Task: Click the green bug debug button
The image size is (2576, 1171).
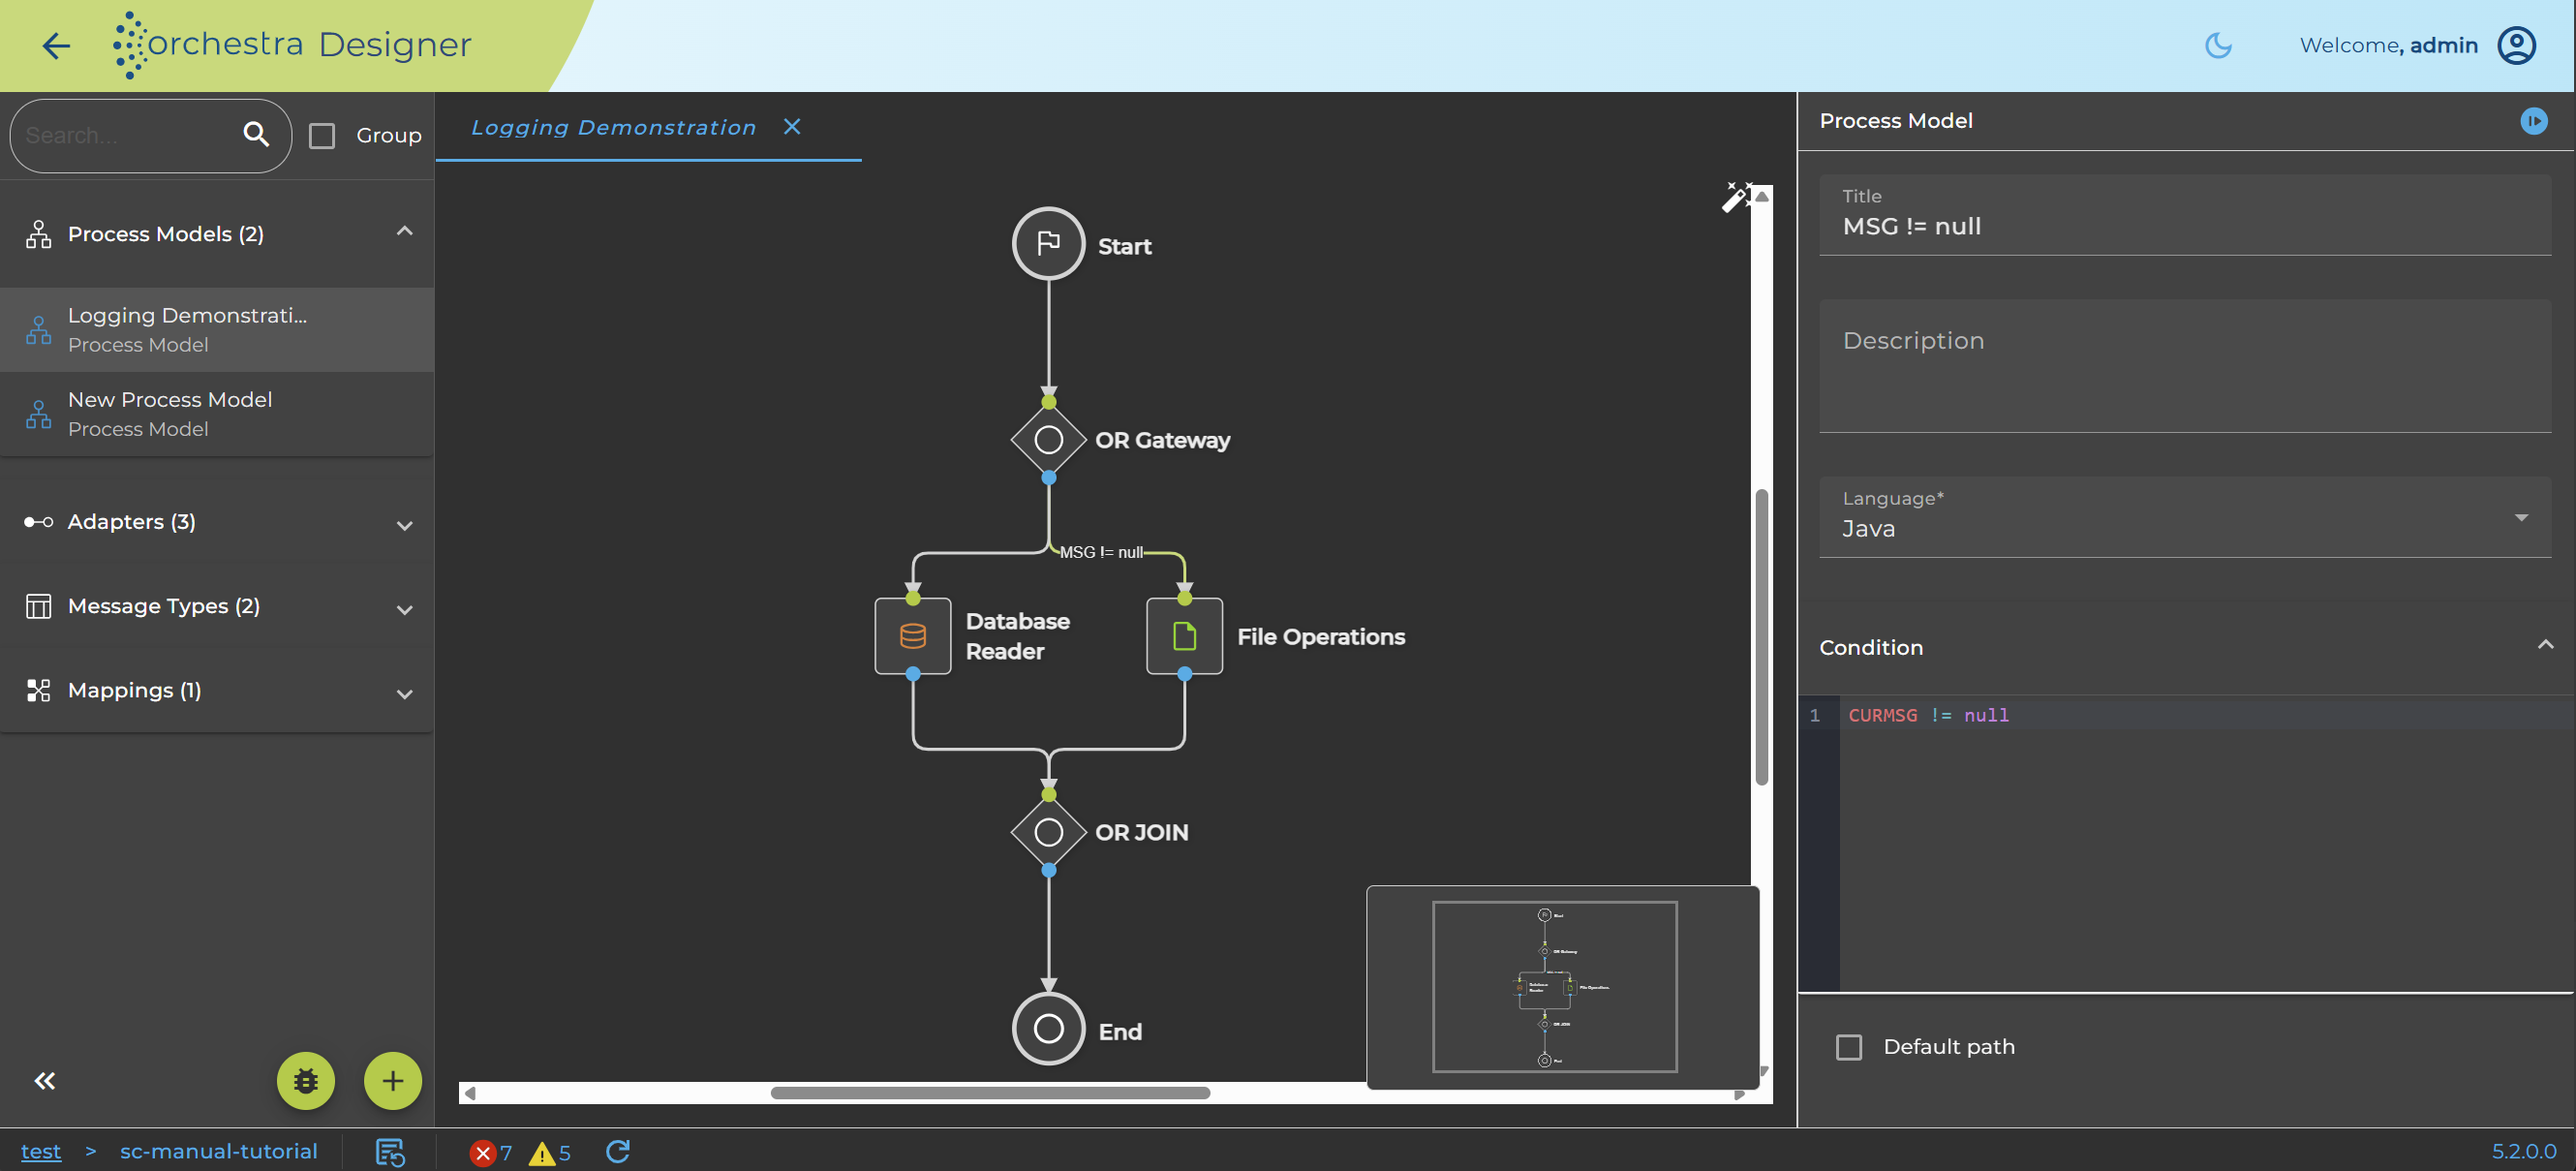Action: tap(306, 1080)
